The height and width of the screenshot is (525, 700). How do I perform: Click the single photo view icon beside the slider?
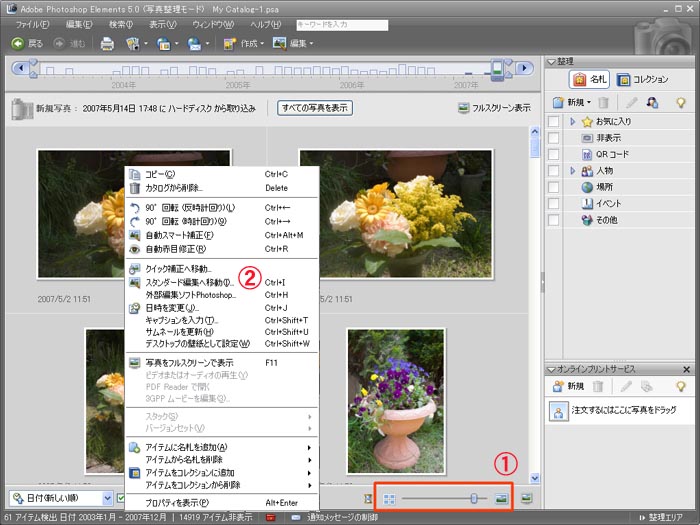(502, 499)
